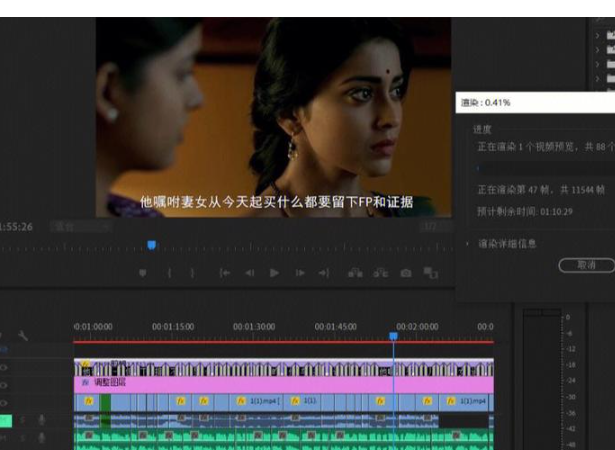Screen dimensions: 615x450
Task: Toggle eye visibility for the 1(1).mp4 track
Action: click(x=3, y=401)
